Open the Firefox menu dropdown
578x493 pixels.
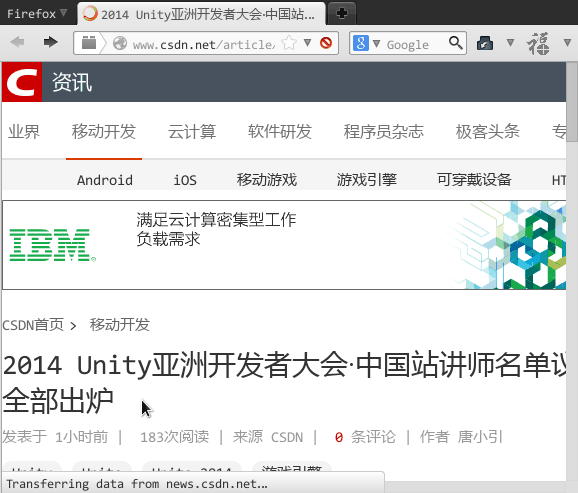point(36,14)
